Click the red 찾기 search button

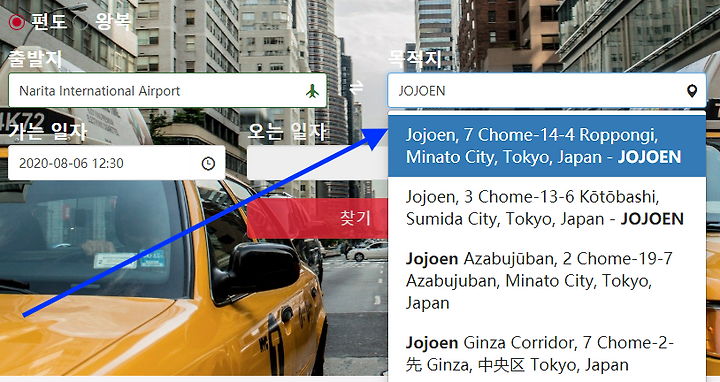317,218
